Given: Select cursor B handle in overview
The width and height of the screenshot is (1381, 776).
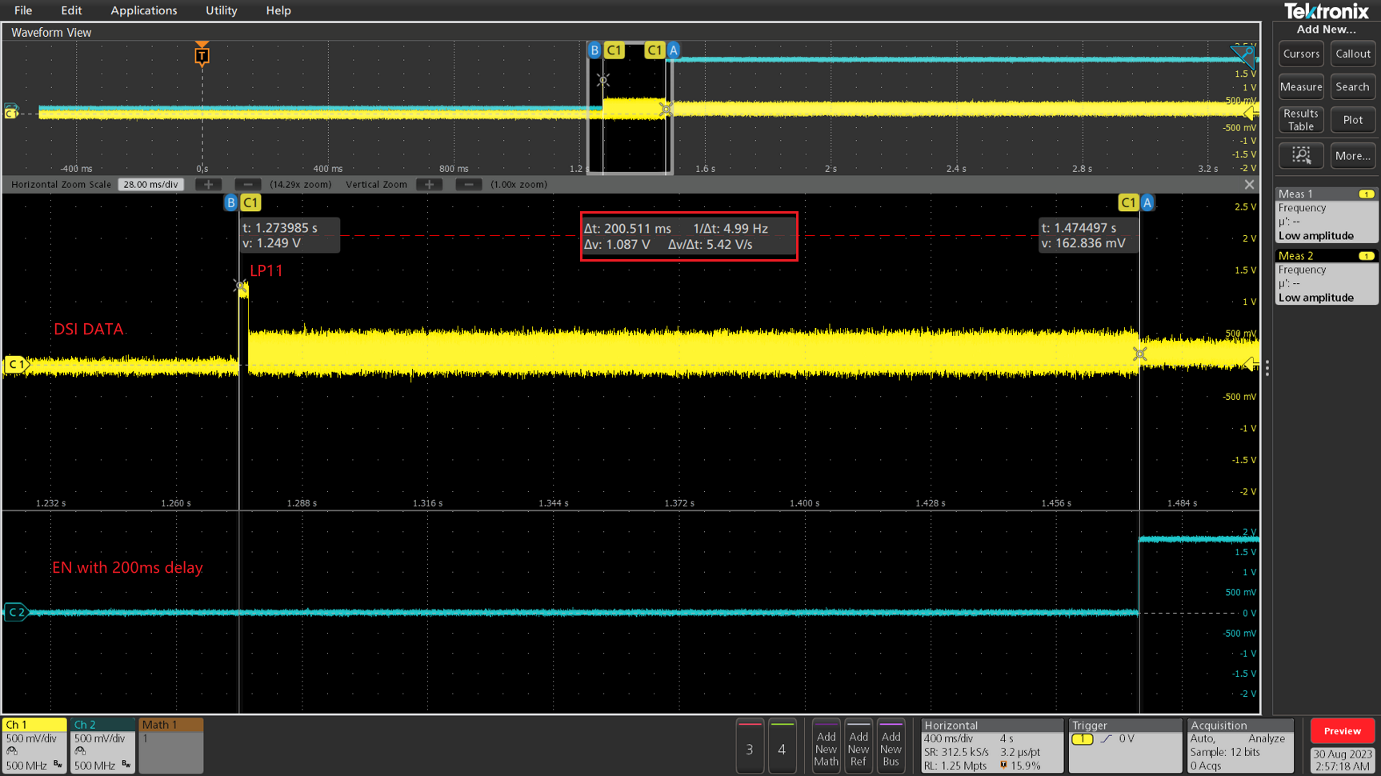Looking at the screenshot, I should tap(594, 50).
